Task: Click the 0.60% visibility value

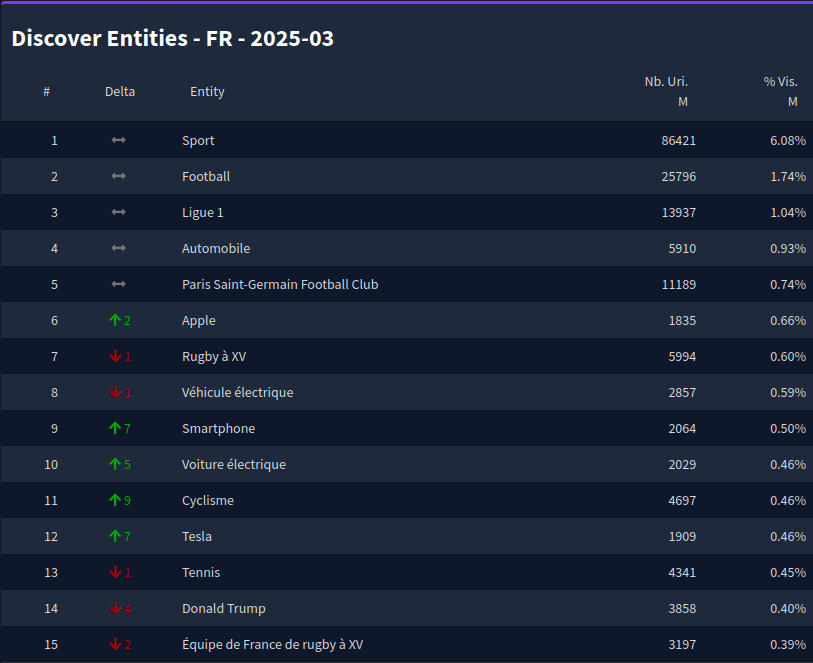Action: (x=788, y=357)
